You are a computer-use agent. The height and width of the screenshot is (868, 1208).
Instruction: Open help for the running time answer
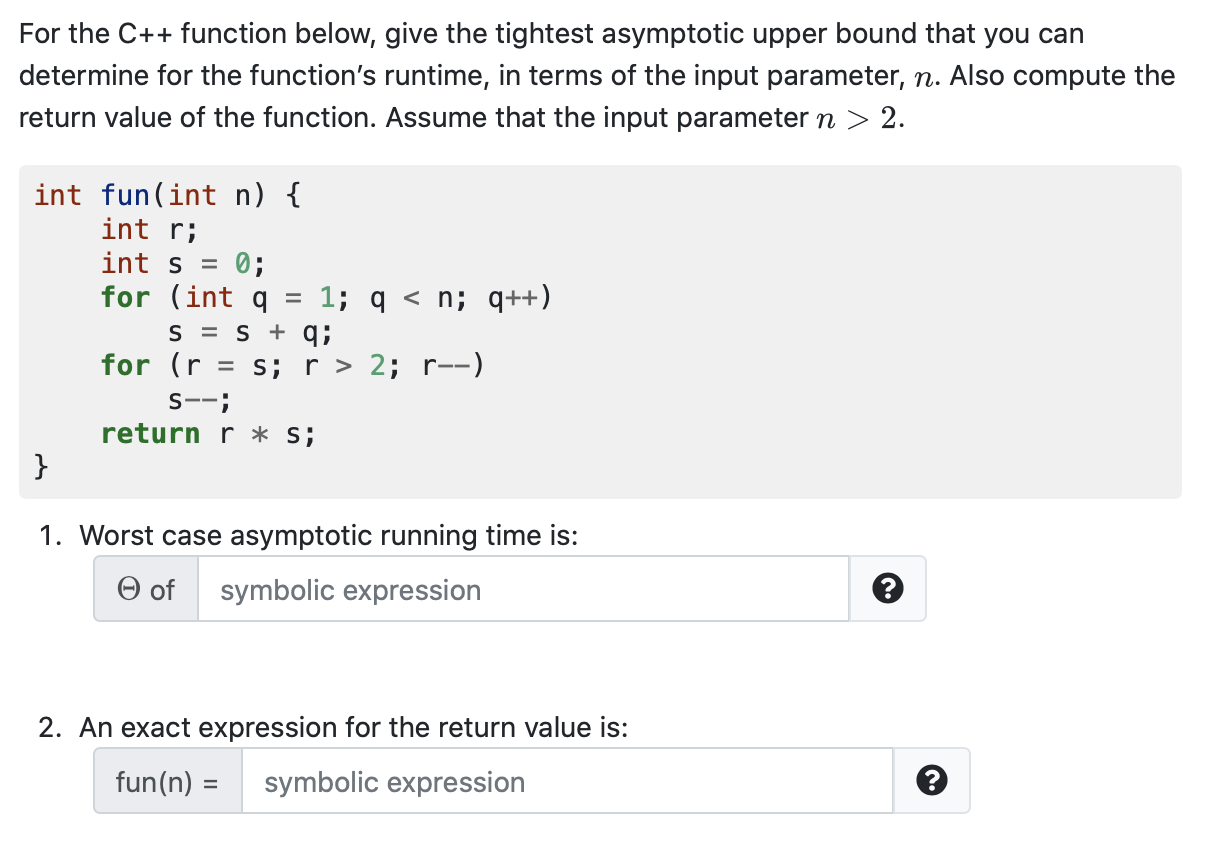pos(887,590)
